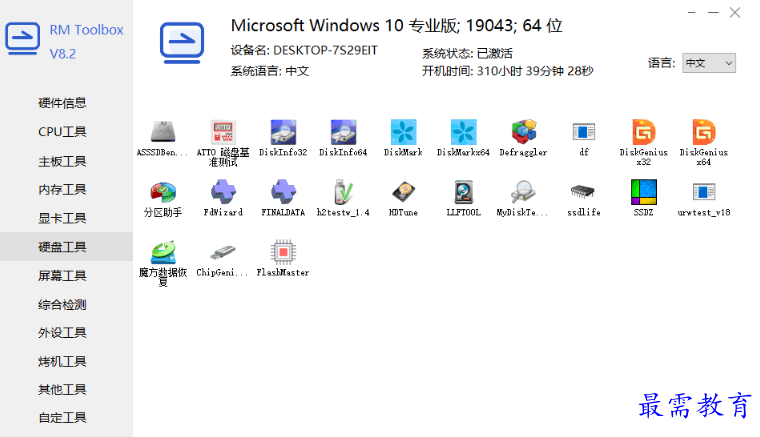Viewport: 760px width, 437px height.
Task: Open the SSDZ icon
Action: [x=644, y=192]
